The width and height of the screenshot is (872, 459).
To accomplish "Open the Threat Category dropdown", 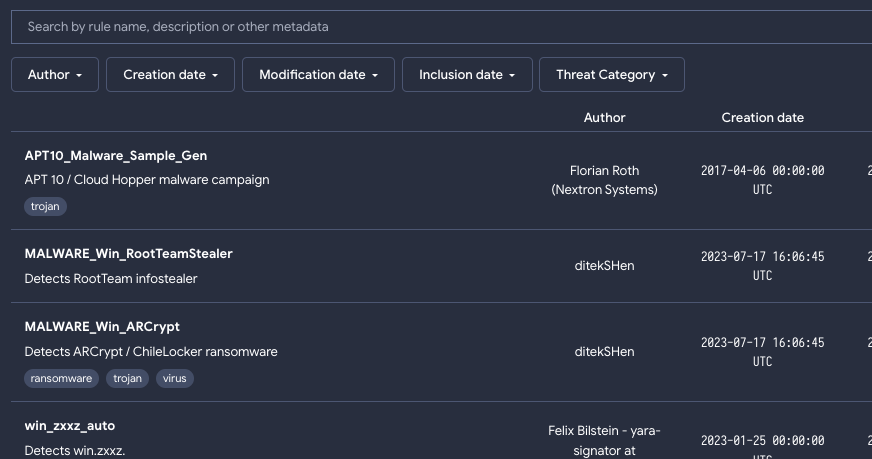I will click(x=612, y=75).
